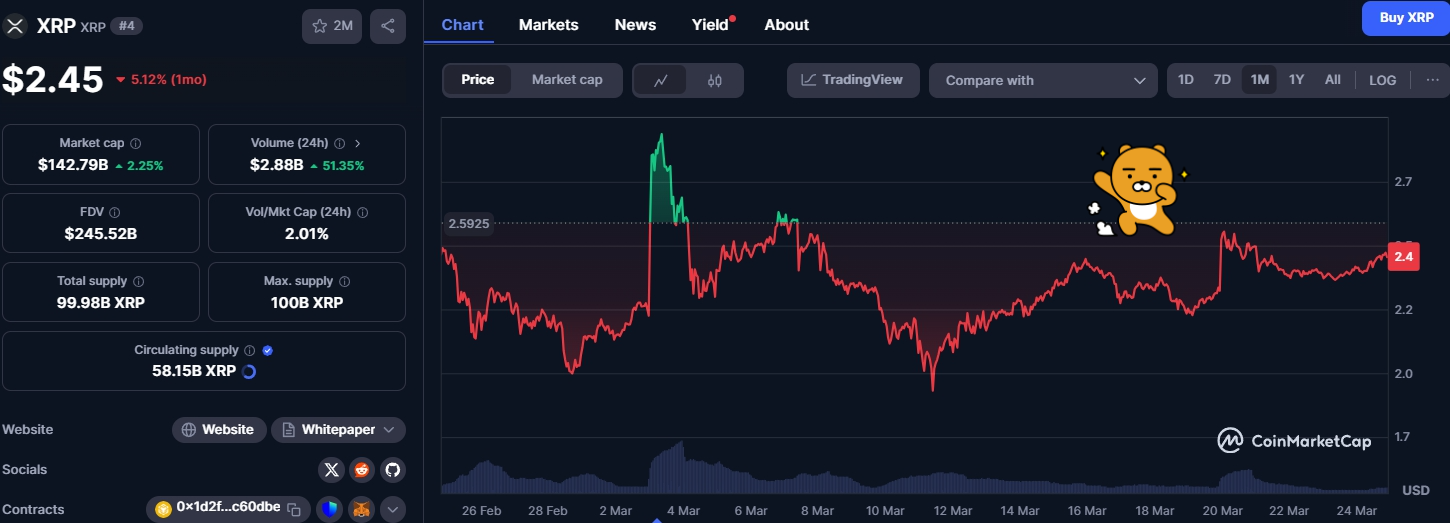The height and width of the screenshot is (523, 1450).
Task: Switch to the News tab
Action: pos(635,24)
